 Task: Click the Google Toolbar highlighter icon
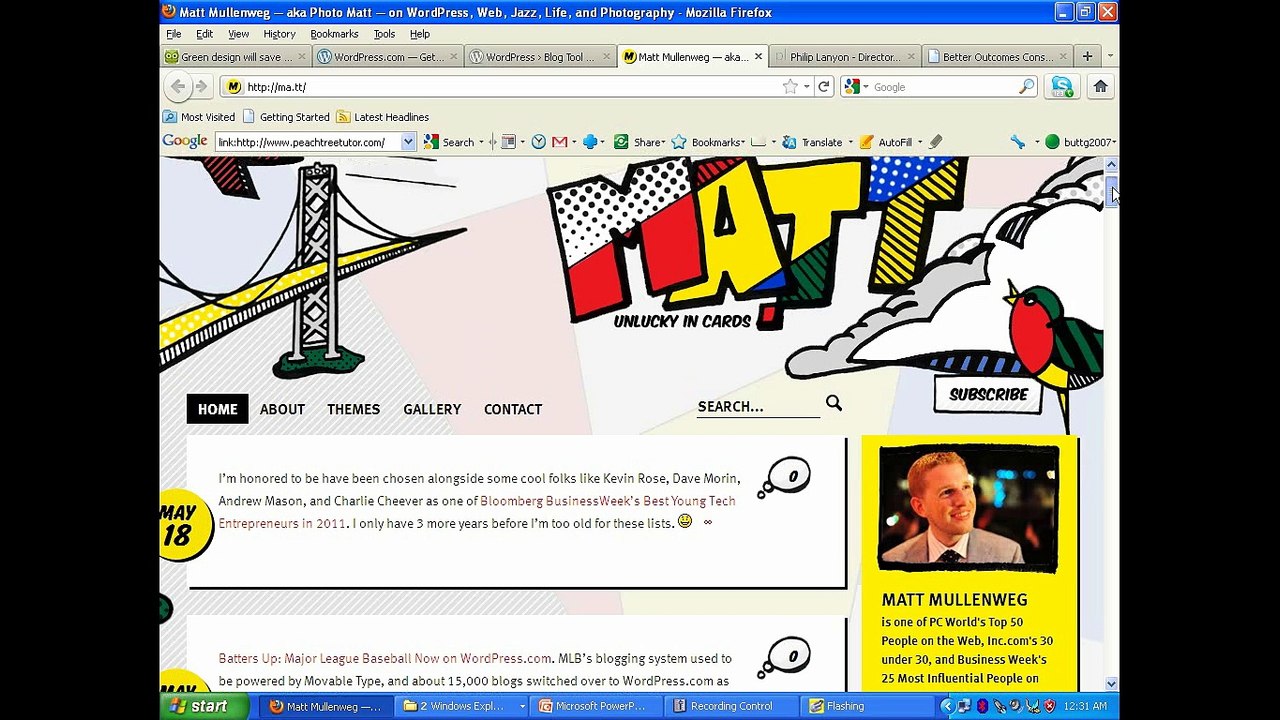click(x=936, y=142)
